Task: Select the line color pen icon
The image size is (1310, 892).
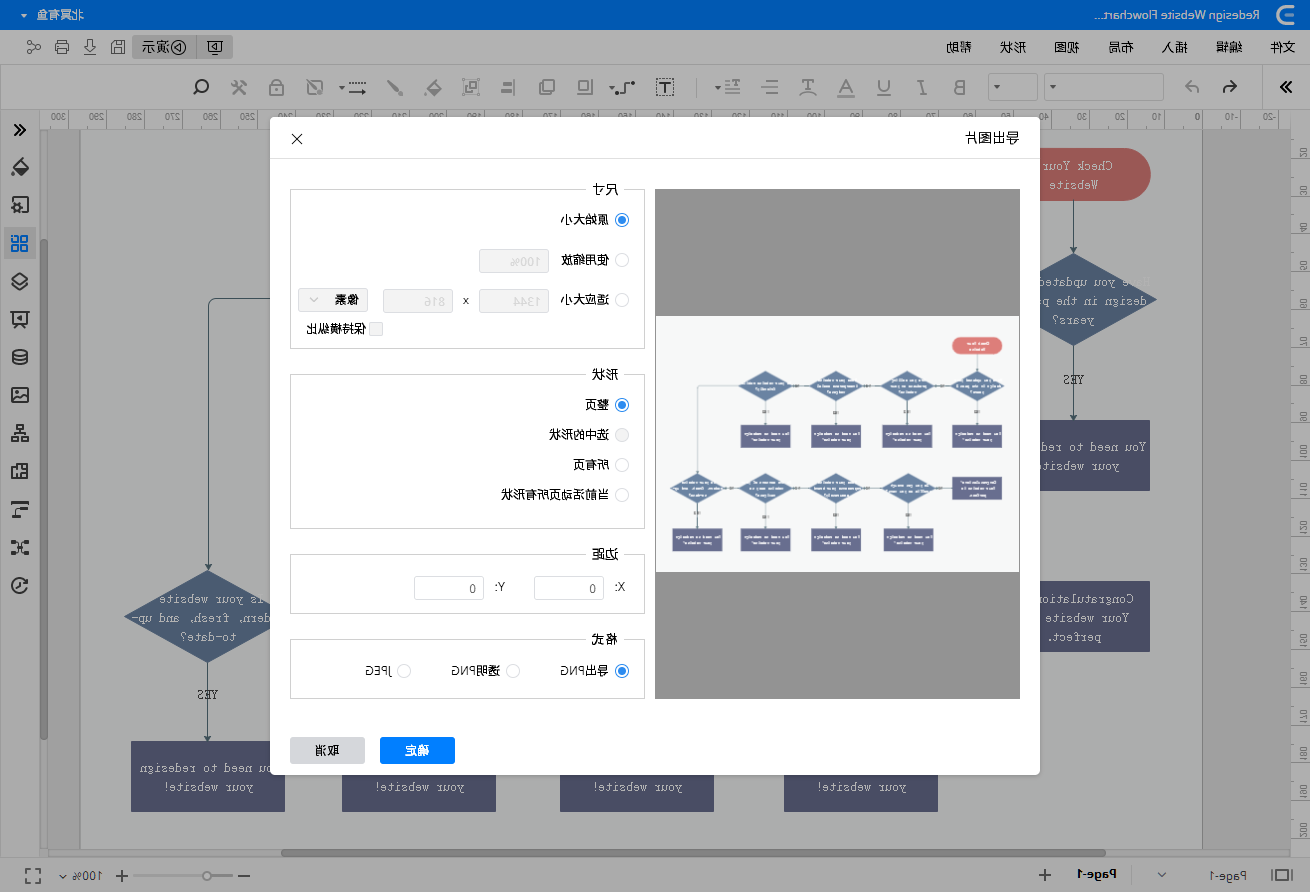Action: coord(395,87)
